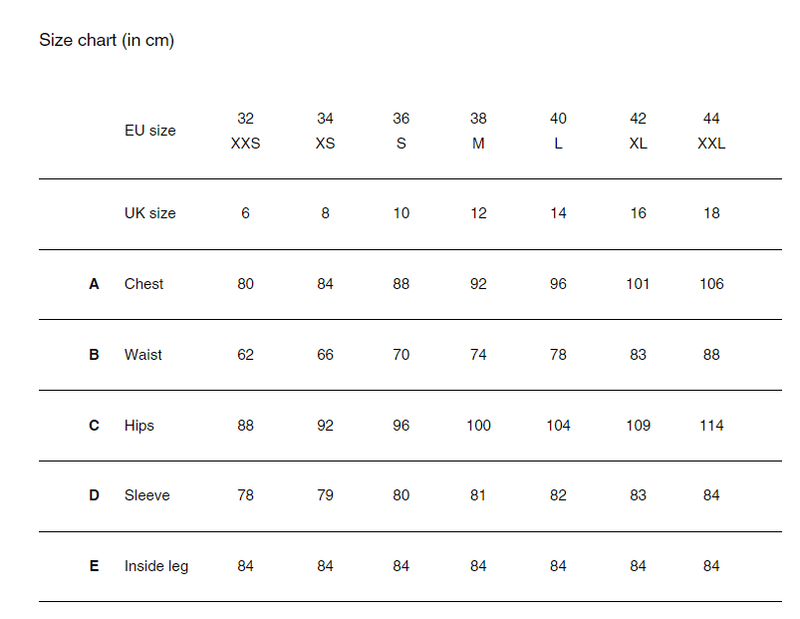800x619 pixels.
Task: Select the XXS size column header
Action: click(x=245, y=143)
